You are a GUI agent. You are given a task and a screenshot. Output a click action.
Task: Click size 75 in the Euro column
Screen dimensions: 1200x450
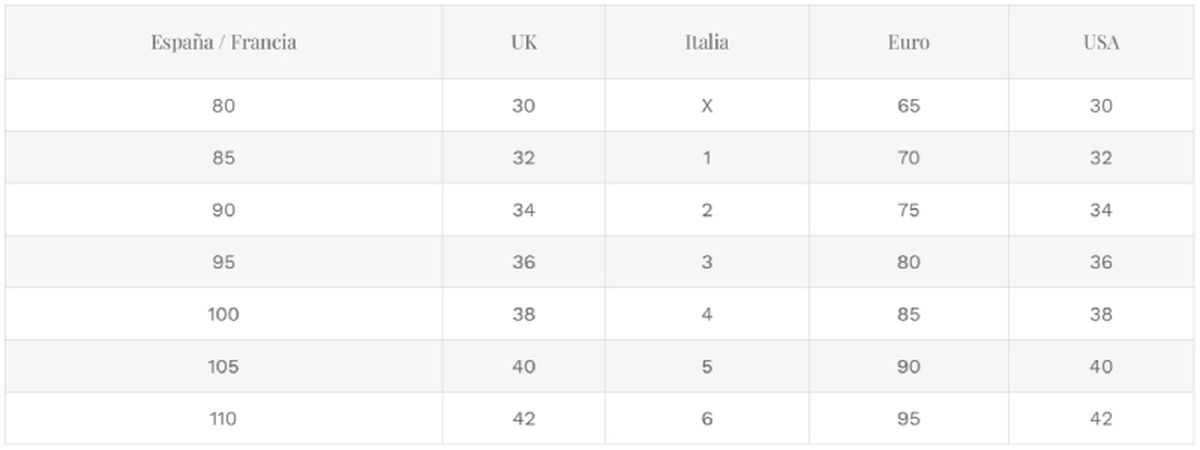pos(908,211)
